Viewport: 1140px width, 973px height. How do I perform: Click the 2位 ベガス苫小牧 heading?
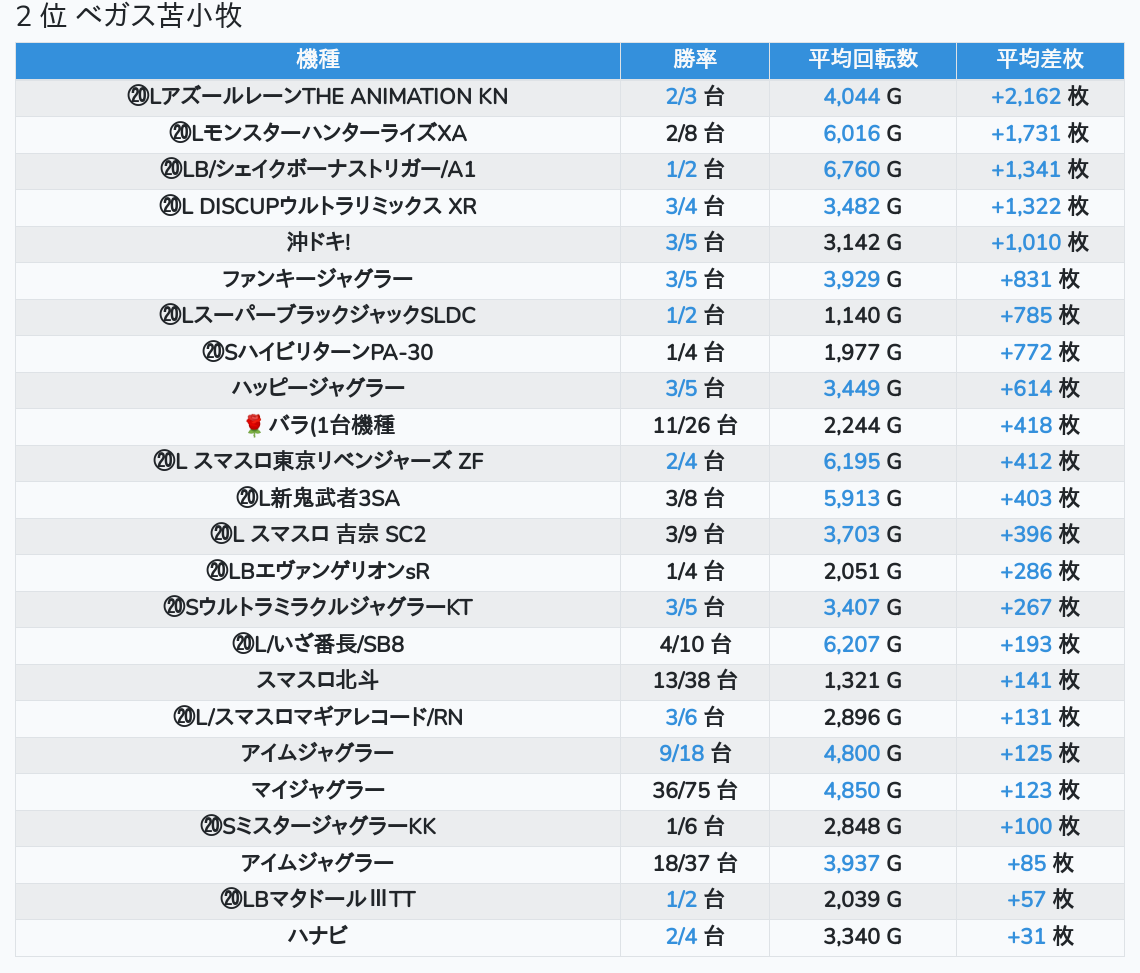pos(130,17)
